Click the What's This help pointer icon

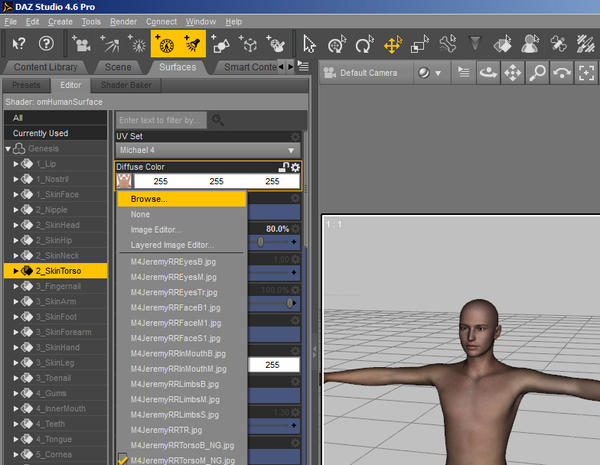pyautogui.click(x=18, y=42)
